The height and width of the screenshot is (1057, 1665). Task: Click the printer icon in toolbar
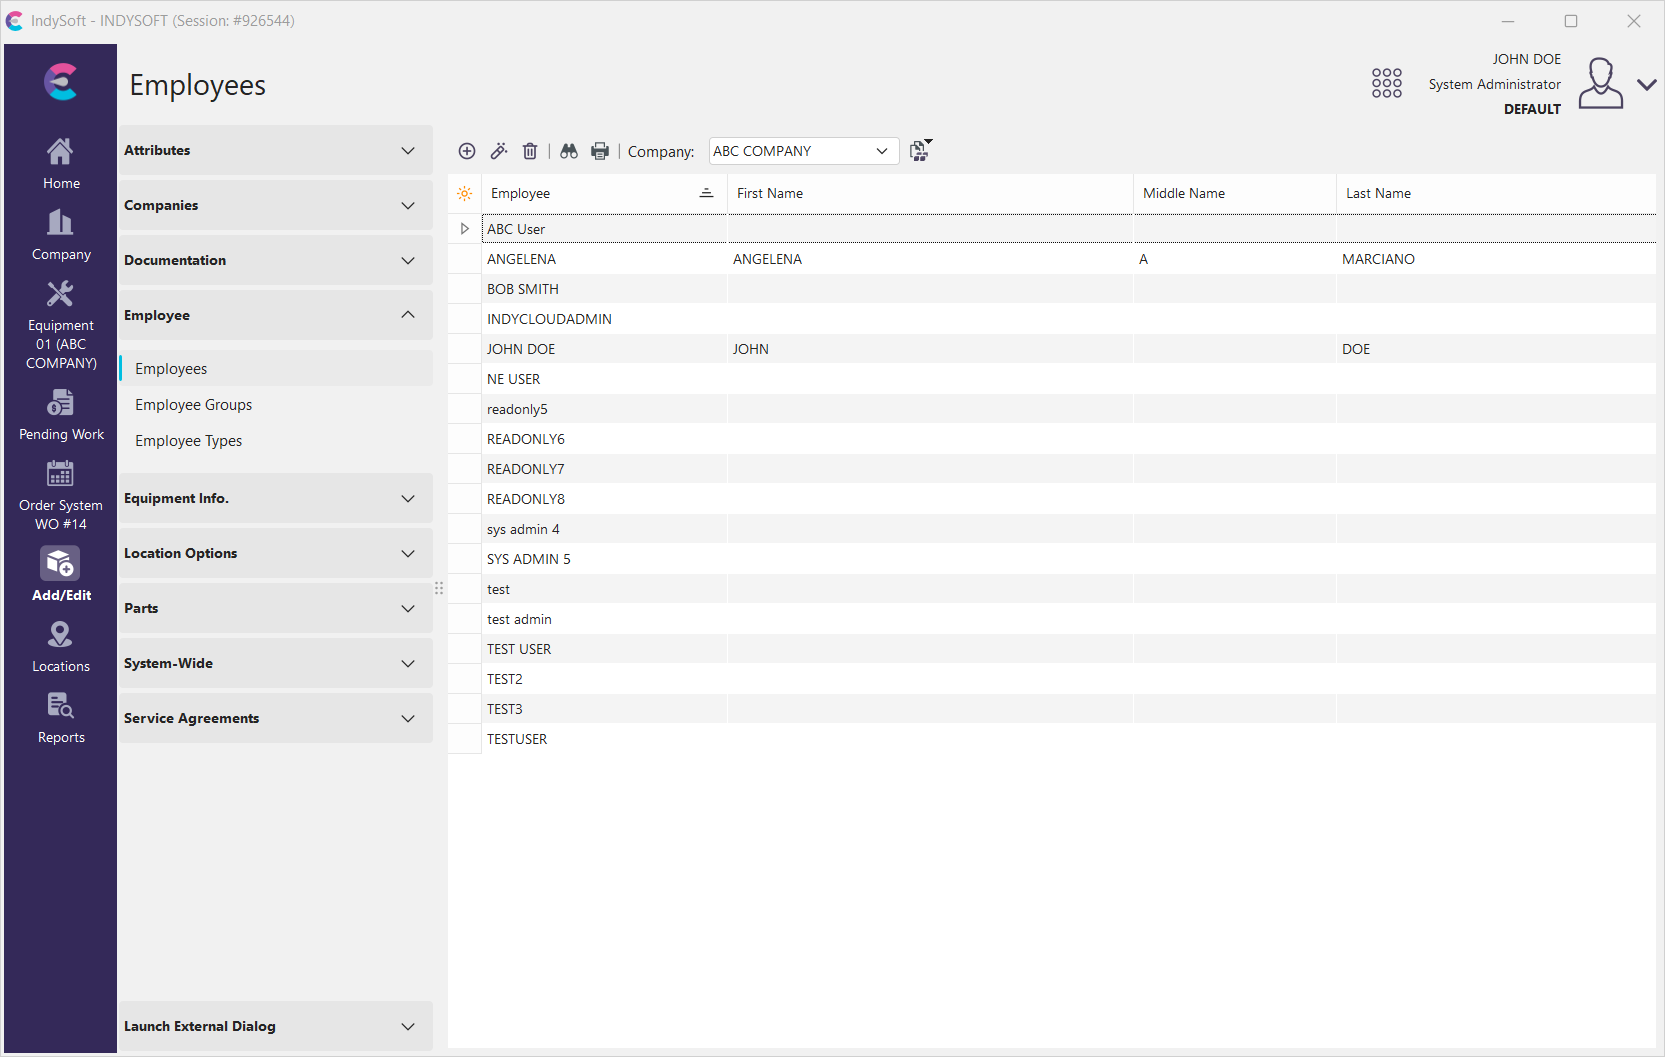(600, 151)
